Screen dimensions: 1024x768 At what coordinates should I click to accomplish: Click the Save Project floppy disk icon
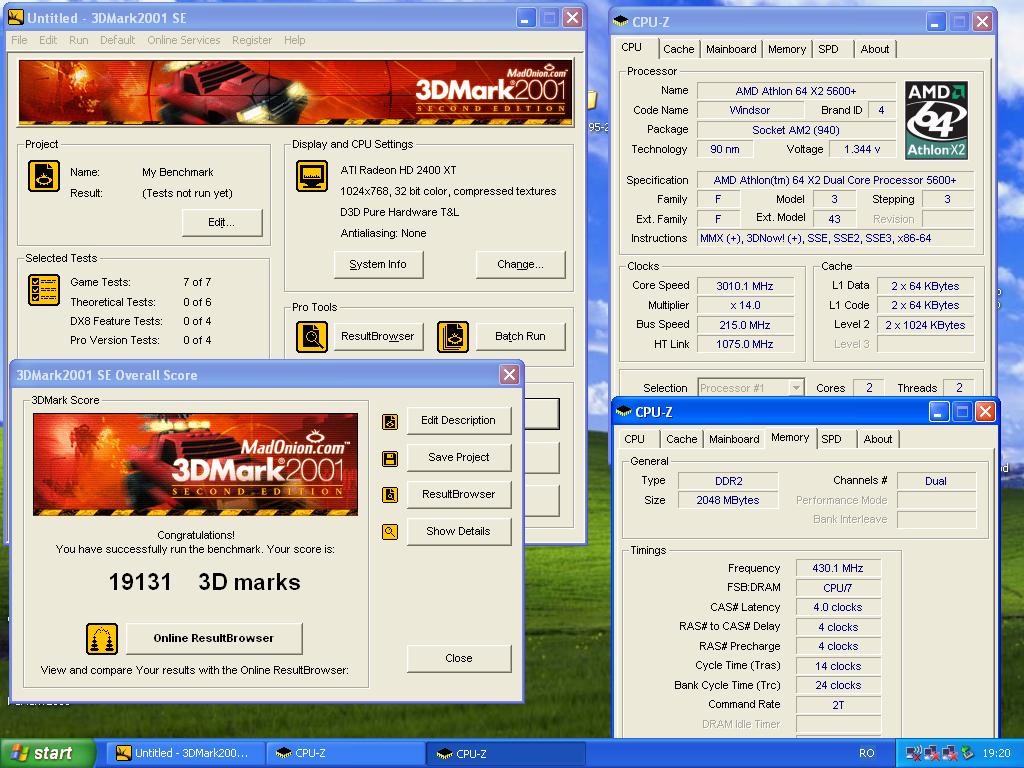point(390,458)
